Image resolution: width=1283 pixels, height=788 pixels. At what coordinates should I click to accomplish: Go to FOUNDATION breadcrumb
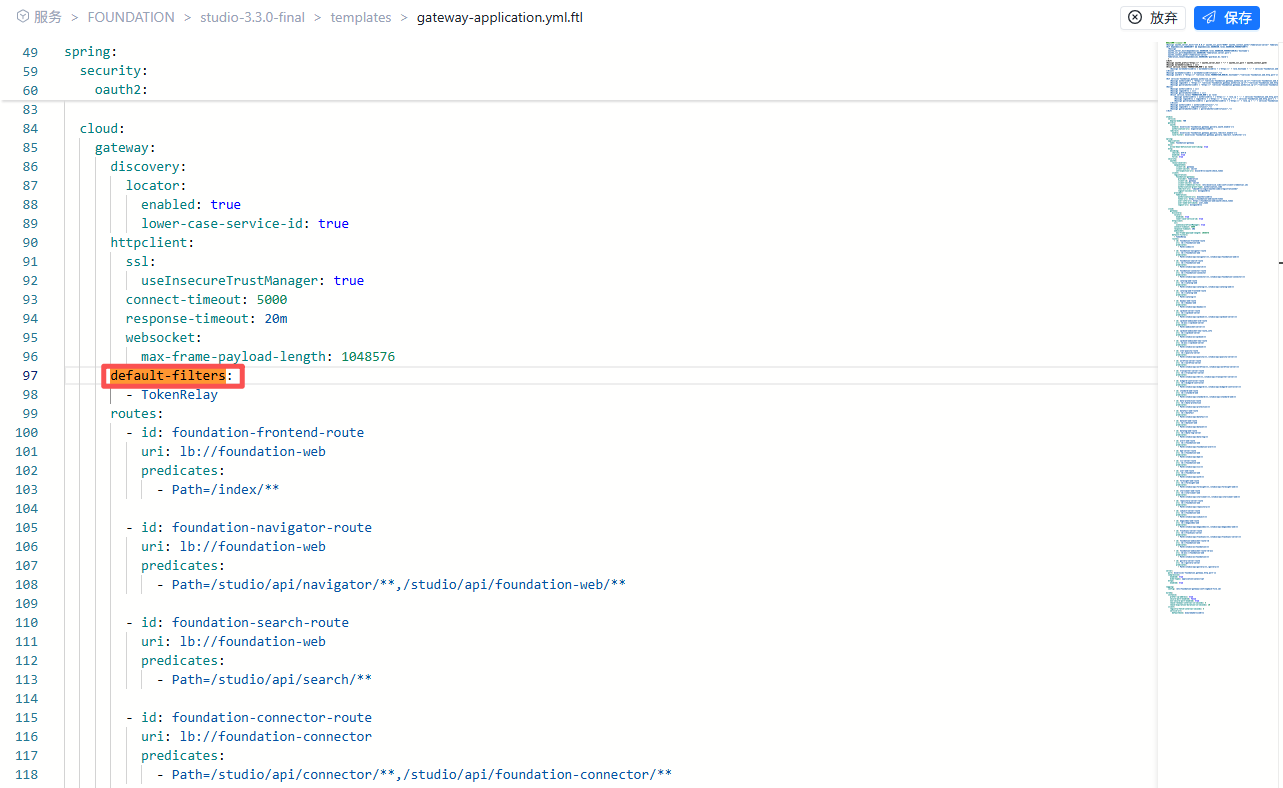pos(131,17)
